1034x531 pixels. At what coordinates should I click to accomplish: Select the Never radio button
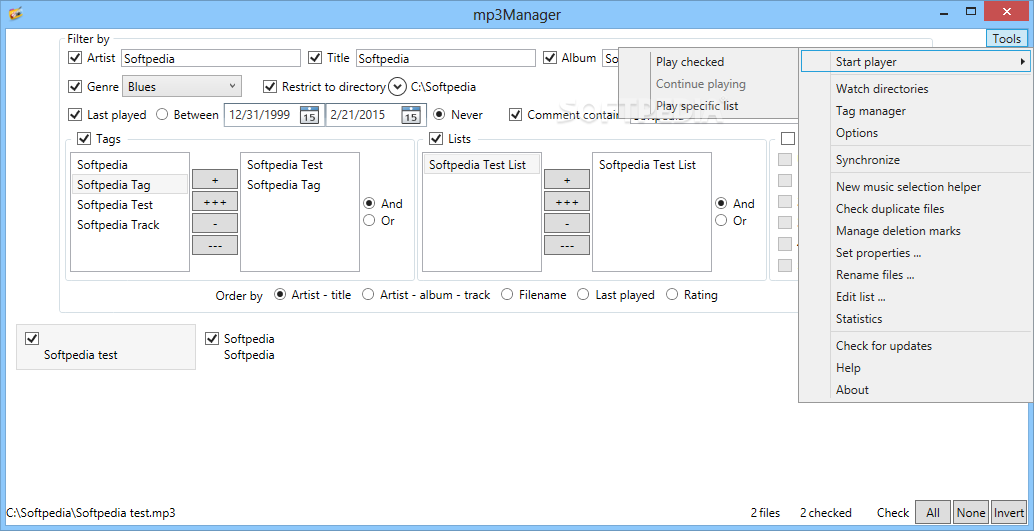pyautogui.click(x=439, y=115)
